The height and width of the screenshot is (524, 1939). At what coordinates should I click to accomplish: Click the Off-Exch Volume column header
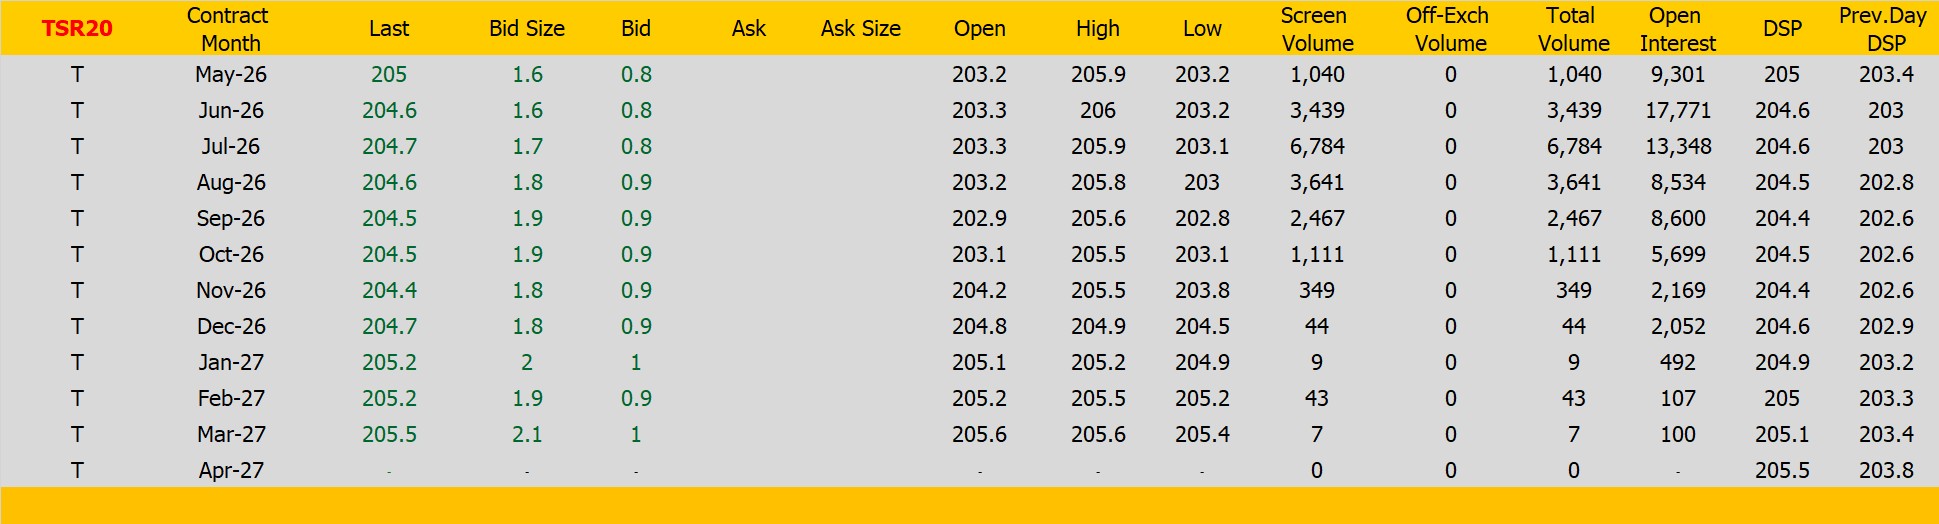point(1449,29)
